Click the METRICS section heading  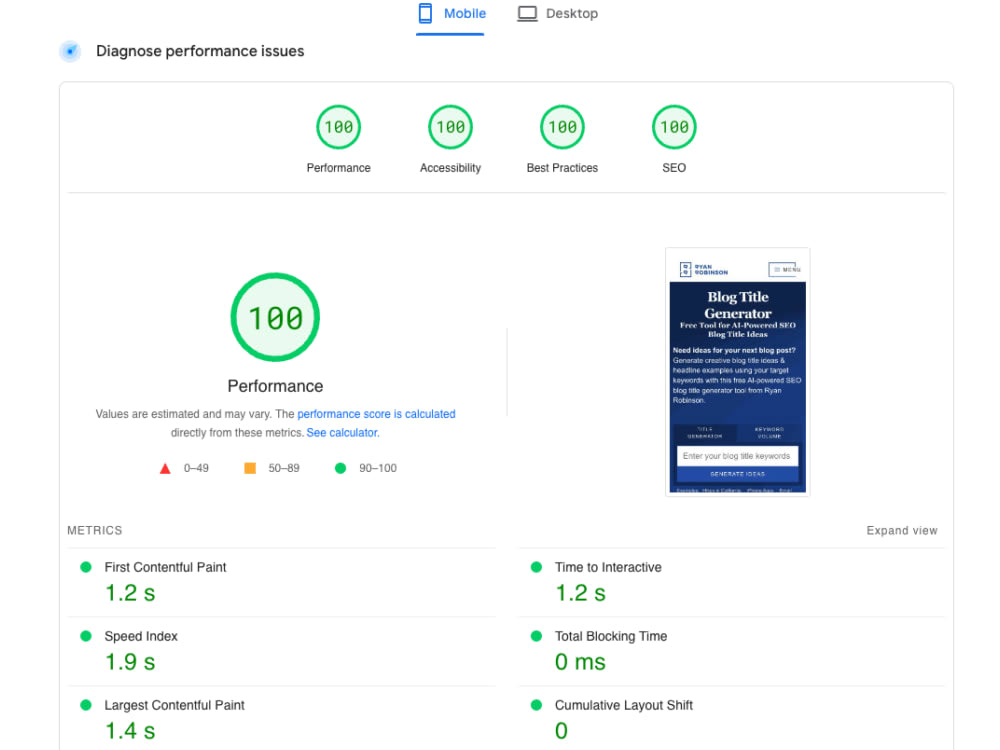[x=94, y=531]
